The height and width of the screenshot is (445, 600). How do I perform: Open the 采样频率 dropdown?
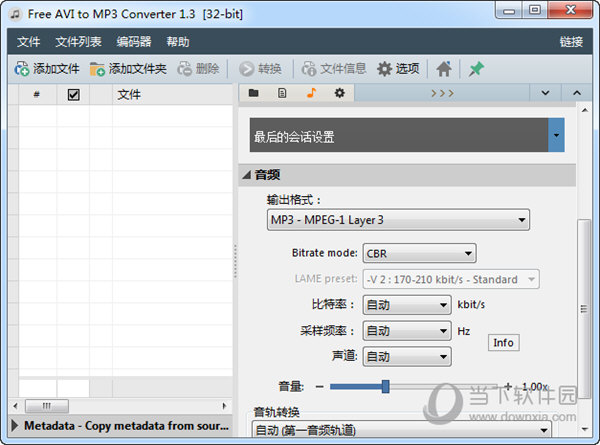coord(407,331)
